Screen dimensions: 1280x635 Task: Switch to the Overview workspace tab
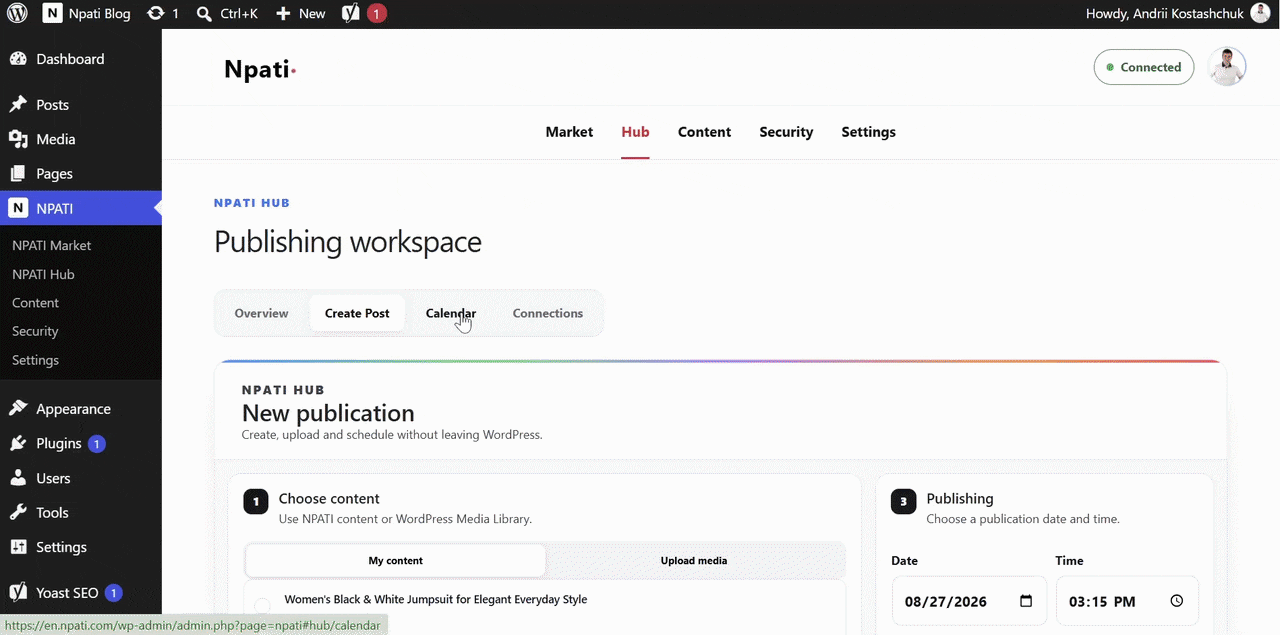[261, 313]
